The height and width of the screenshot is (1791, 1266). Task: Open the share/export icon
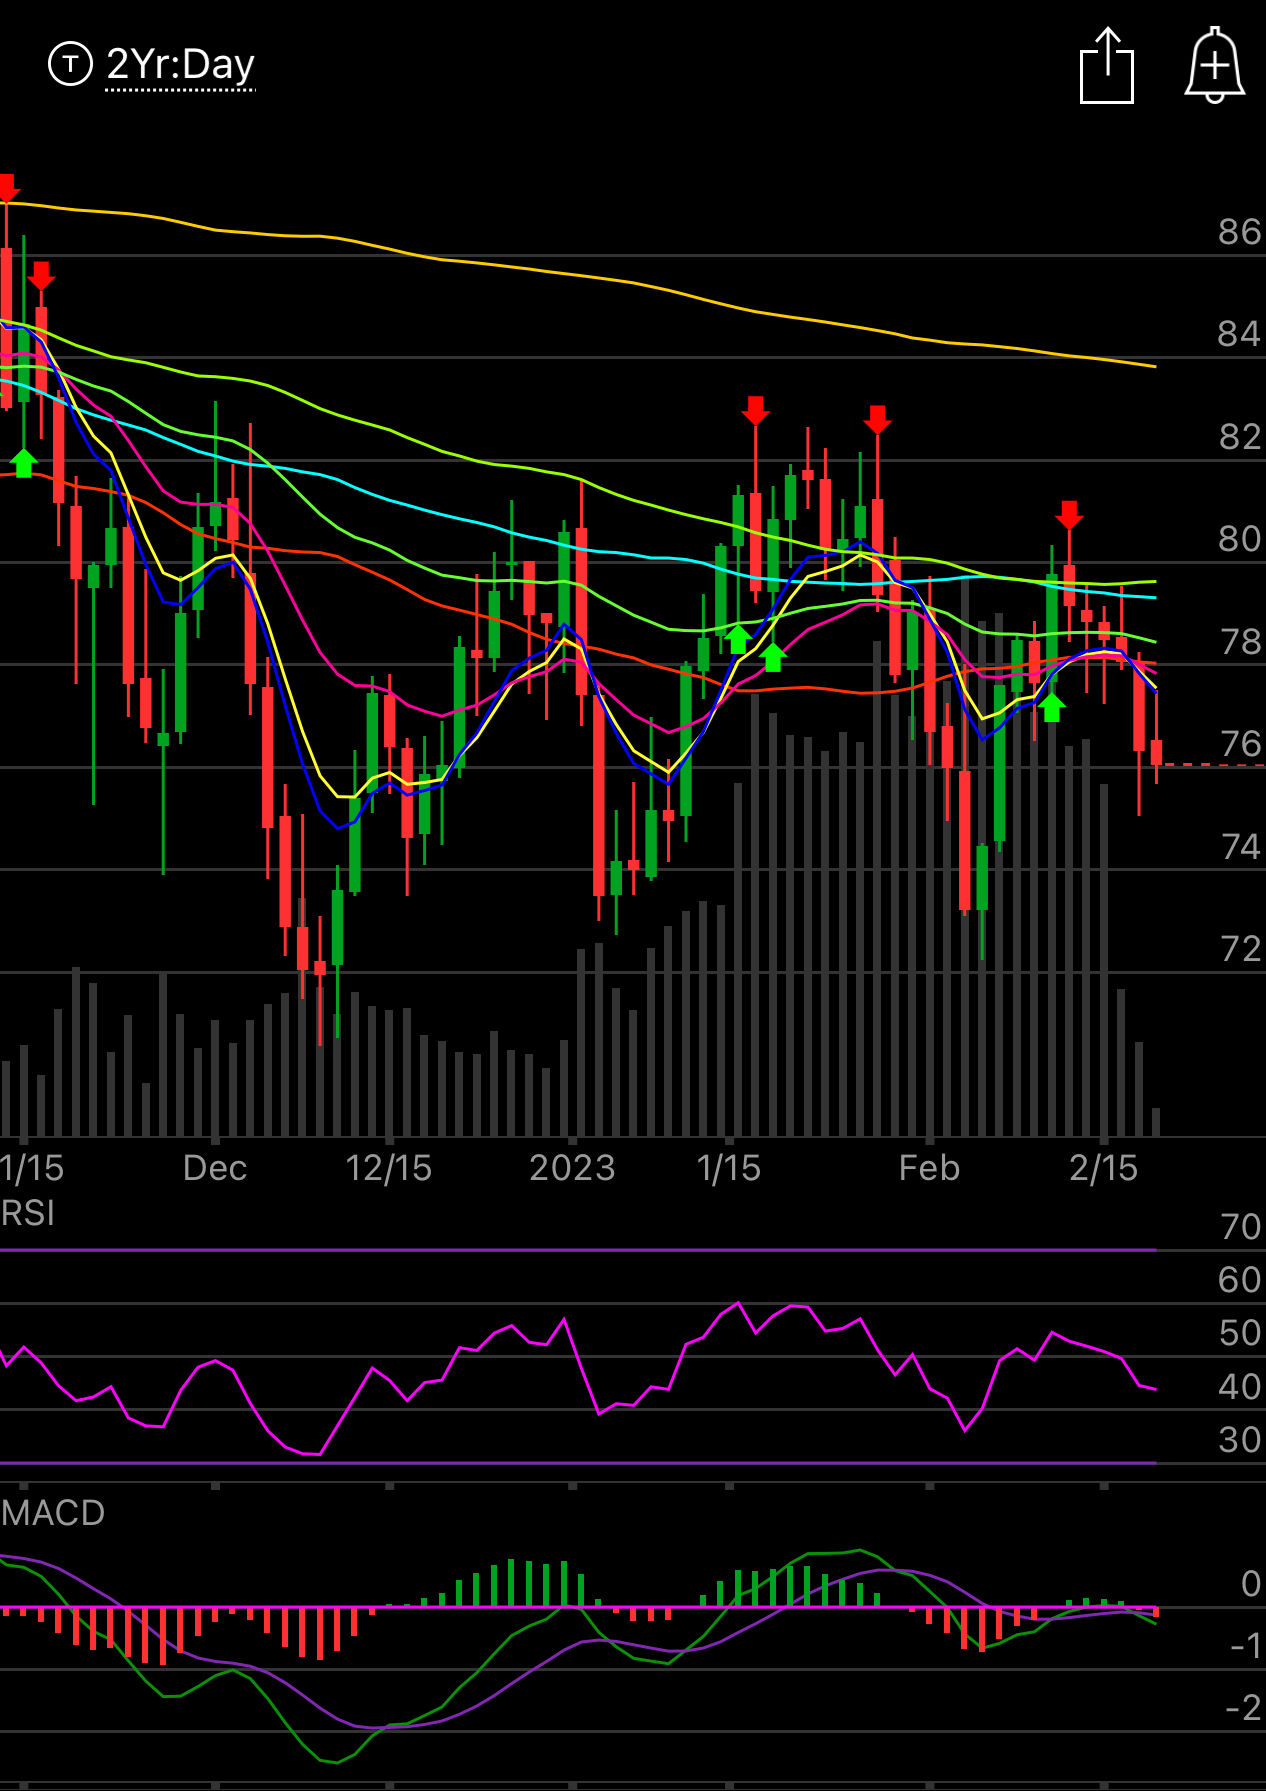1107,66
